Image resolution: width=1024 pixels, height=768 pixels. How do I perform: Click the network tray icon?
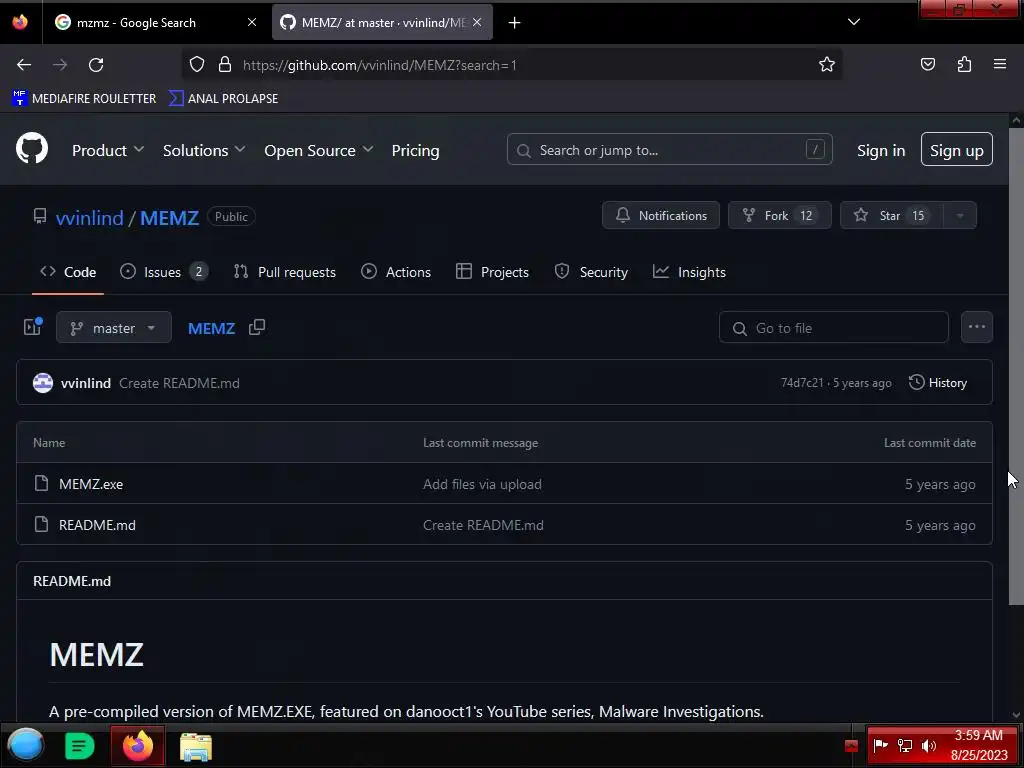904,746
